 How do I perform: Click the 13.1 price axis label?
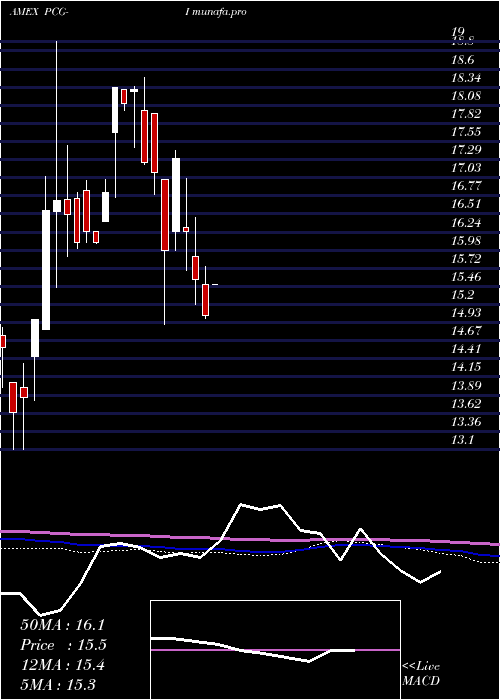pos(462,440)
